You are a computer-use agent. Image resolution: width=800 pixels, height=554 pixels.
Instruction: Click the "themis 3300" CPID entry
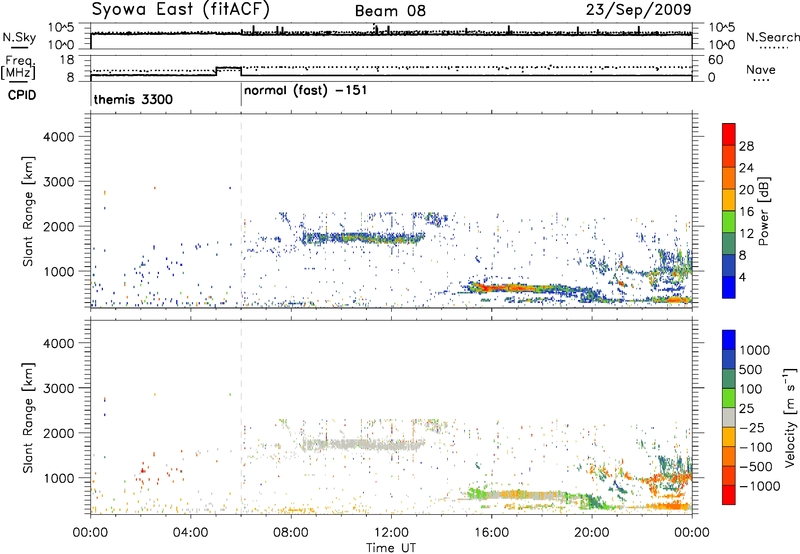point(133,99)
